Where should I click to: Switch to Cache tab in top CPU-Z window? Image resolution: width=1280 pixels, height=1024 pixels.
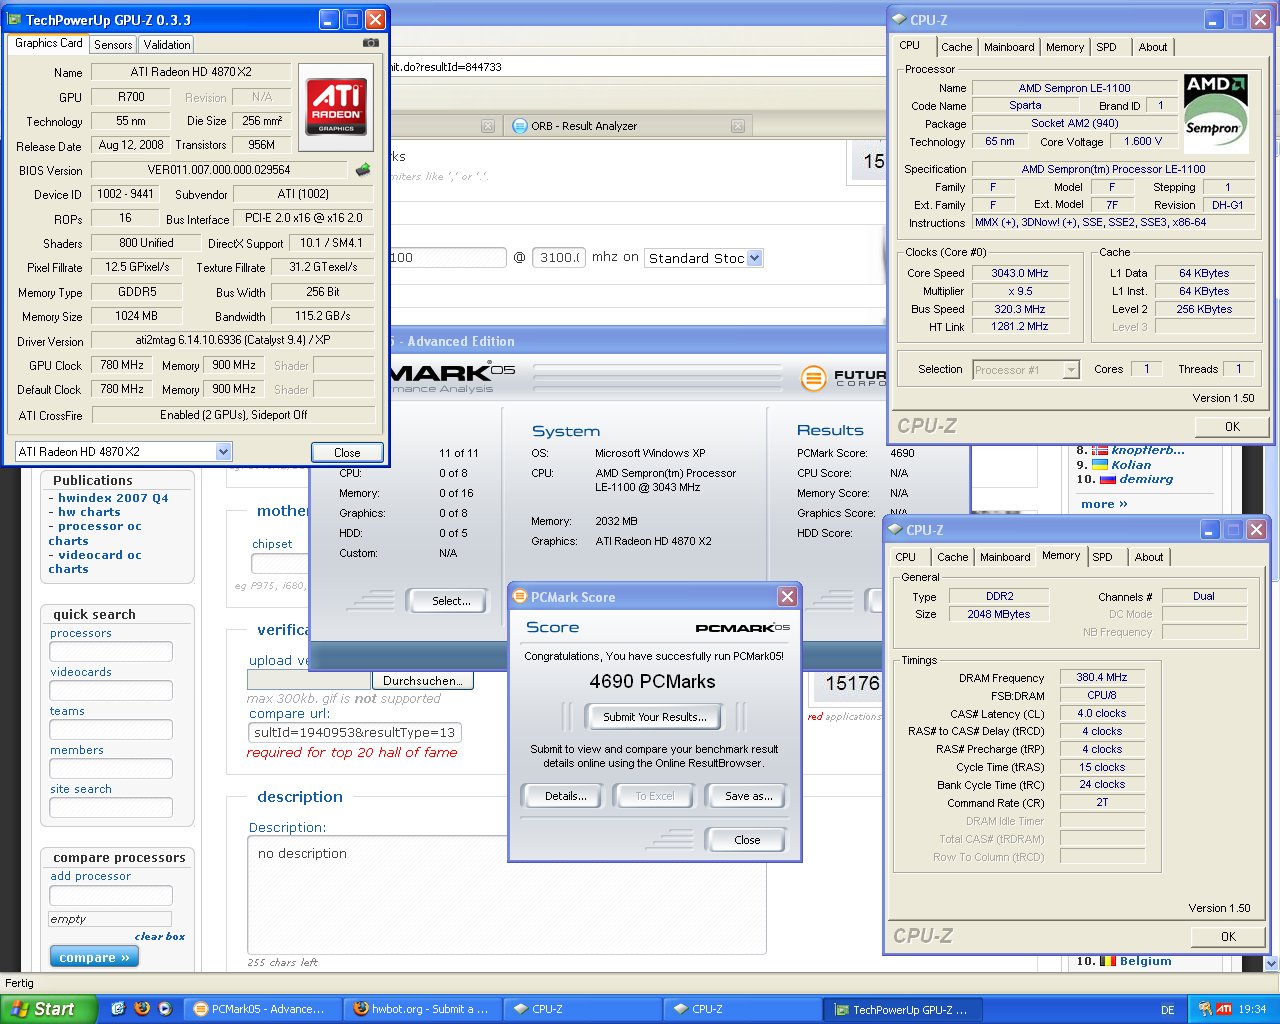click(956, 47)
